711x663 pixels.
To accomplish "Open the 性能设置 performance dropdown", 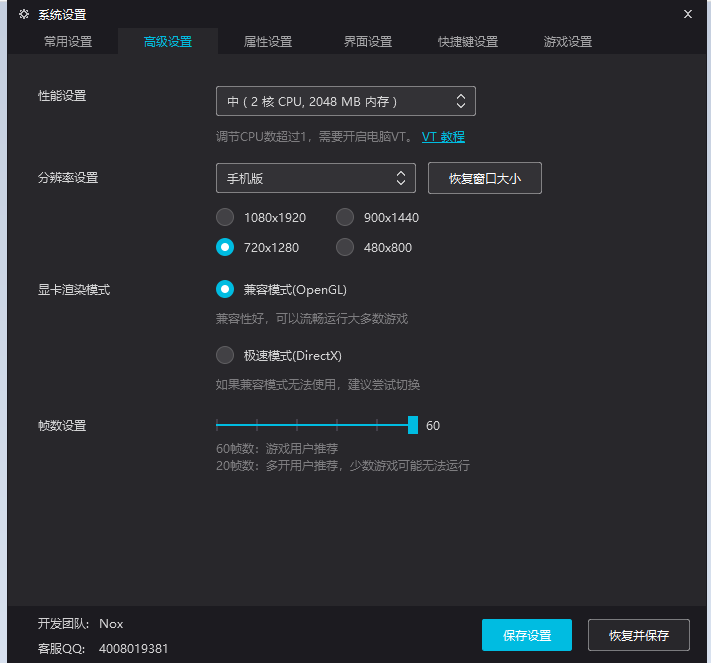I will pyautogui.click(x=346, y=101).
